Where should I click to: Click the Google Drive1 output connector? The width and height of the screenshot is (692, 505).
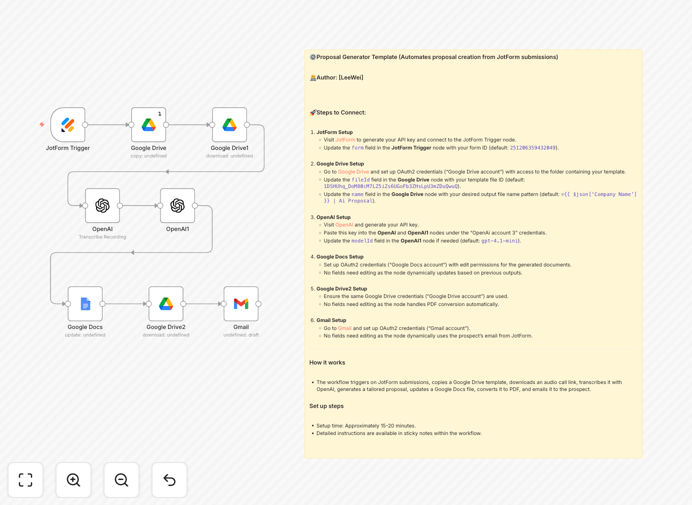247,125
